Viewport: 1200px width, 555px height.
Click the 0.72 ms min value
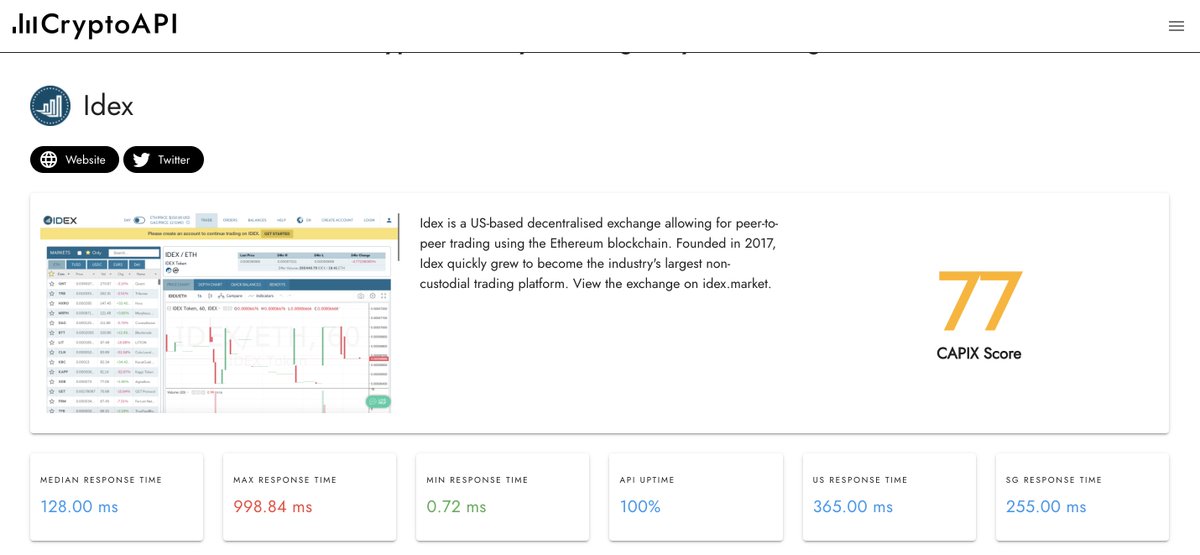click(x=456, y=507)
